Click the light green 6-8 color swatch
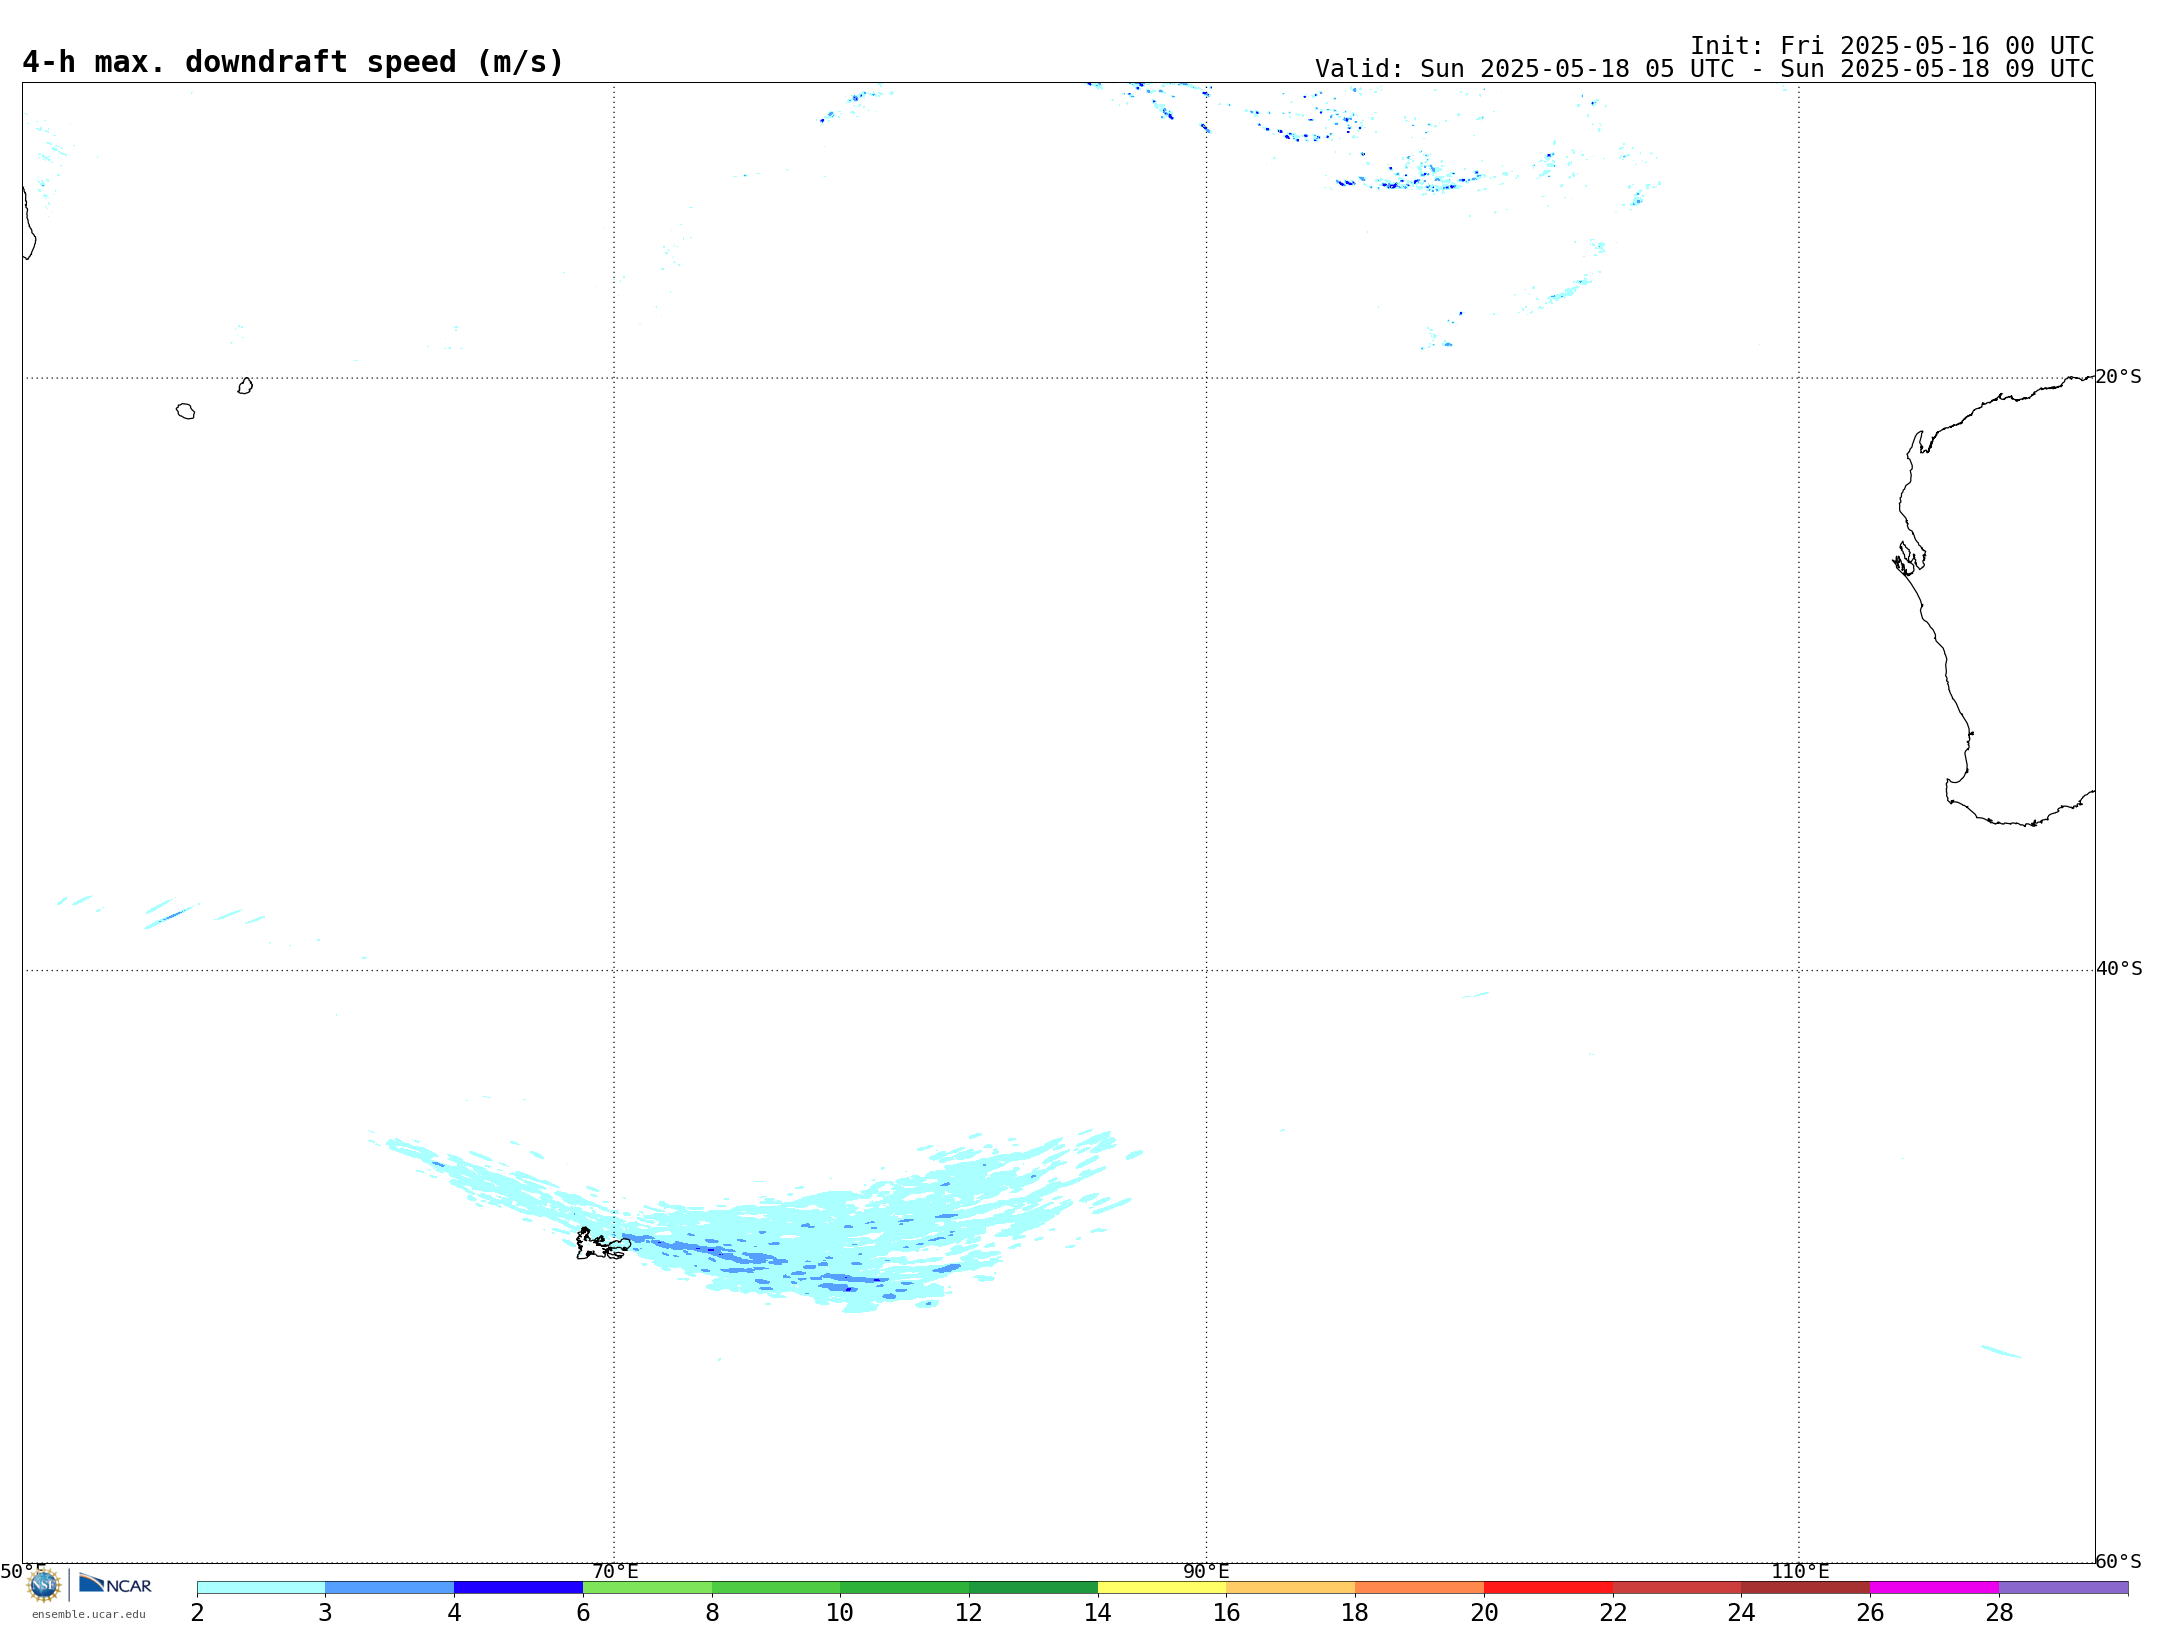 (x=648, y=1587)
